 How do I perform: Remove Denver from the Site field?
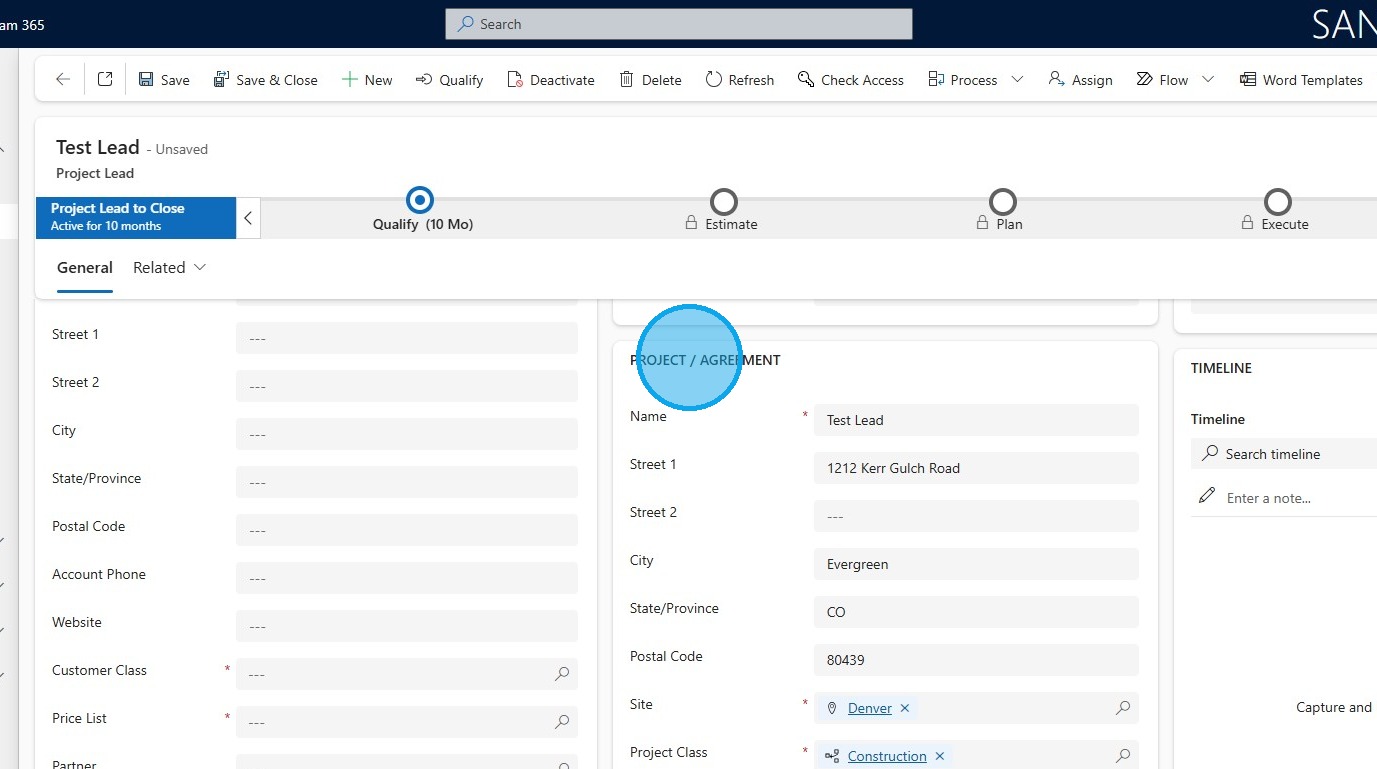point(905,708)
